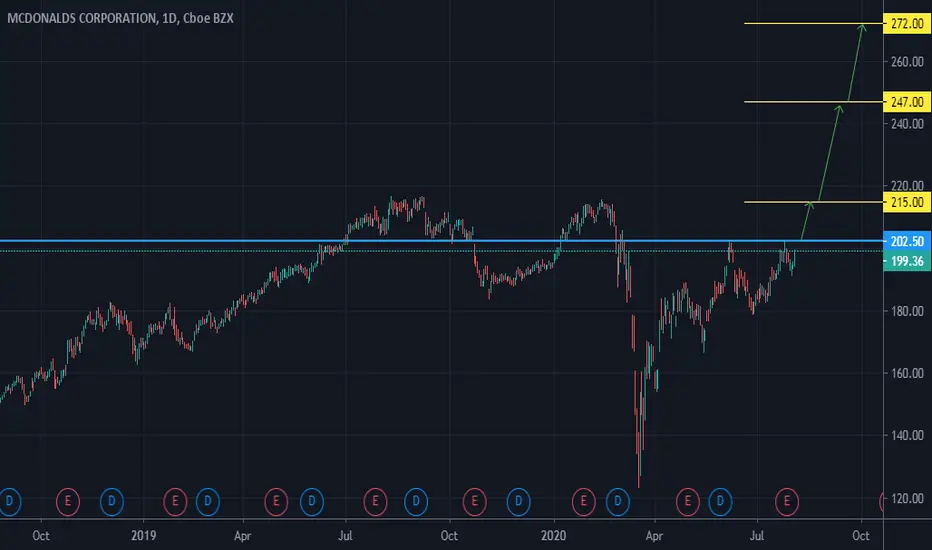
Task: Open the earnings marker for late July 2019
Action: [375, 502]
